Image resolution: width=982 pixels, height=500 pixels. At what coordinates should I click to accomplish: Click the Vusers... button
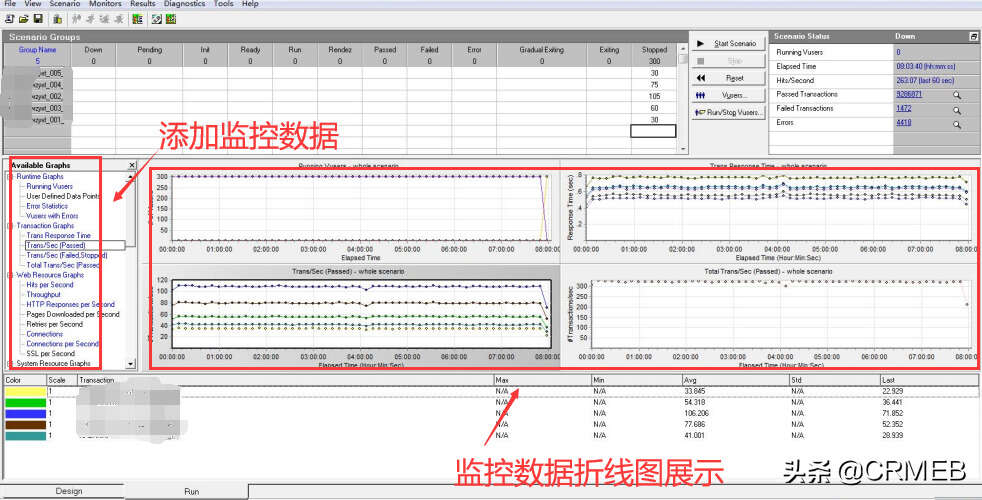(x=728, y=95)
